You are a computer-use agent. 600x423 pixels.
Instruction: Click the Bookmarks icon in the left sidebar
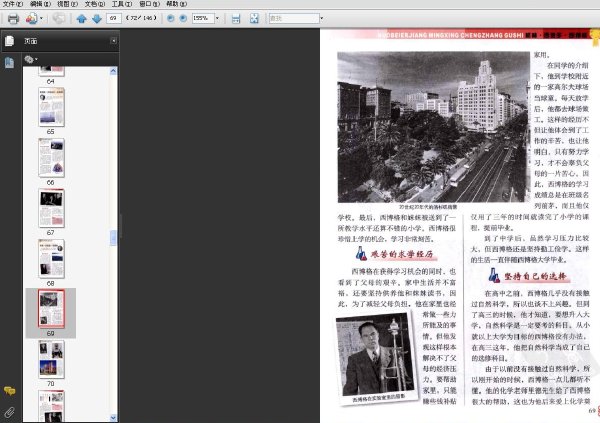(x=9, y=62)
